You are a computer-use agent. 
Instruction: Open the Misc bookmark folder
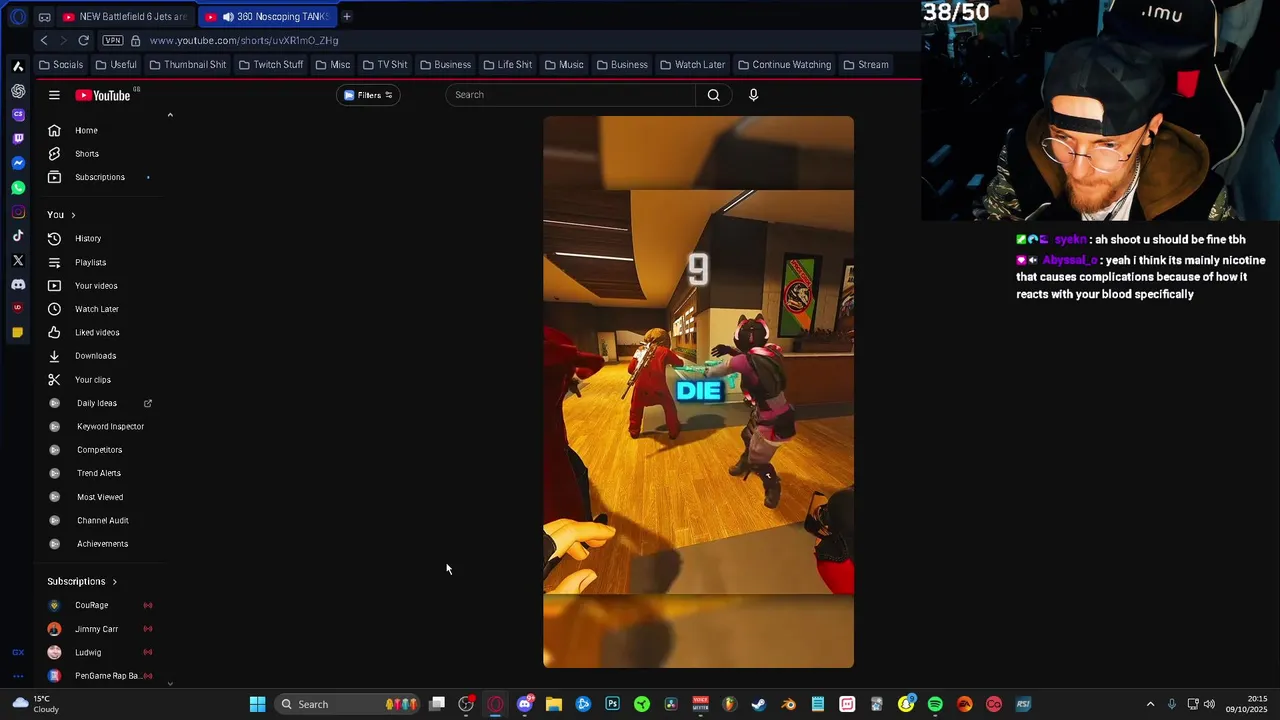pos(333,65)
